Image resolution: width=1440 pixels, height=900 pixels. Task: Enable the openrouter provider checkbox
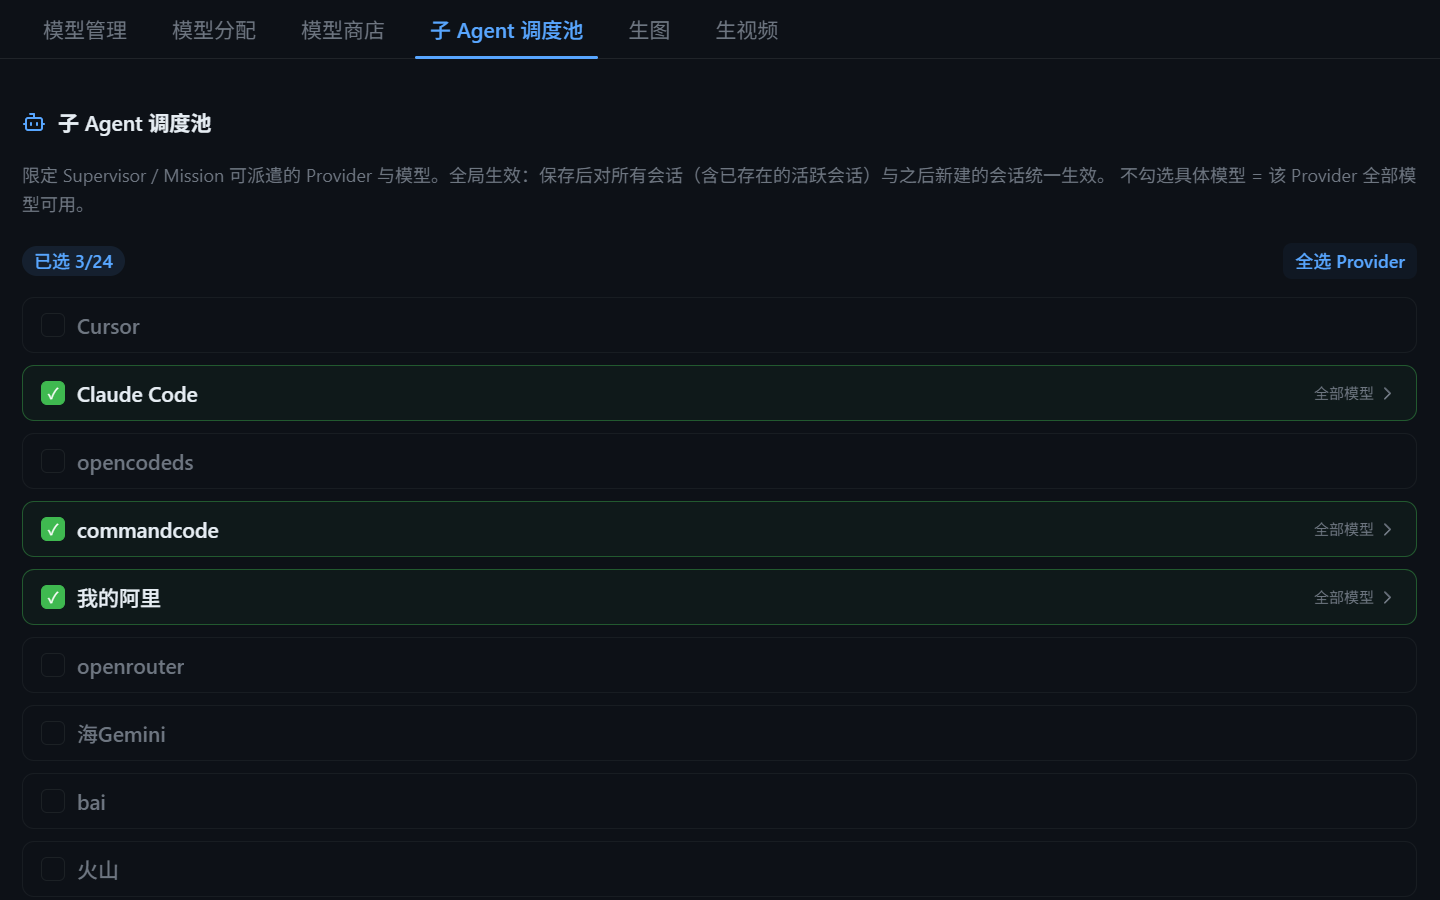click(x=53, y=665)
